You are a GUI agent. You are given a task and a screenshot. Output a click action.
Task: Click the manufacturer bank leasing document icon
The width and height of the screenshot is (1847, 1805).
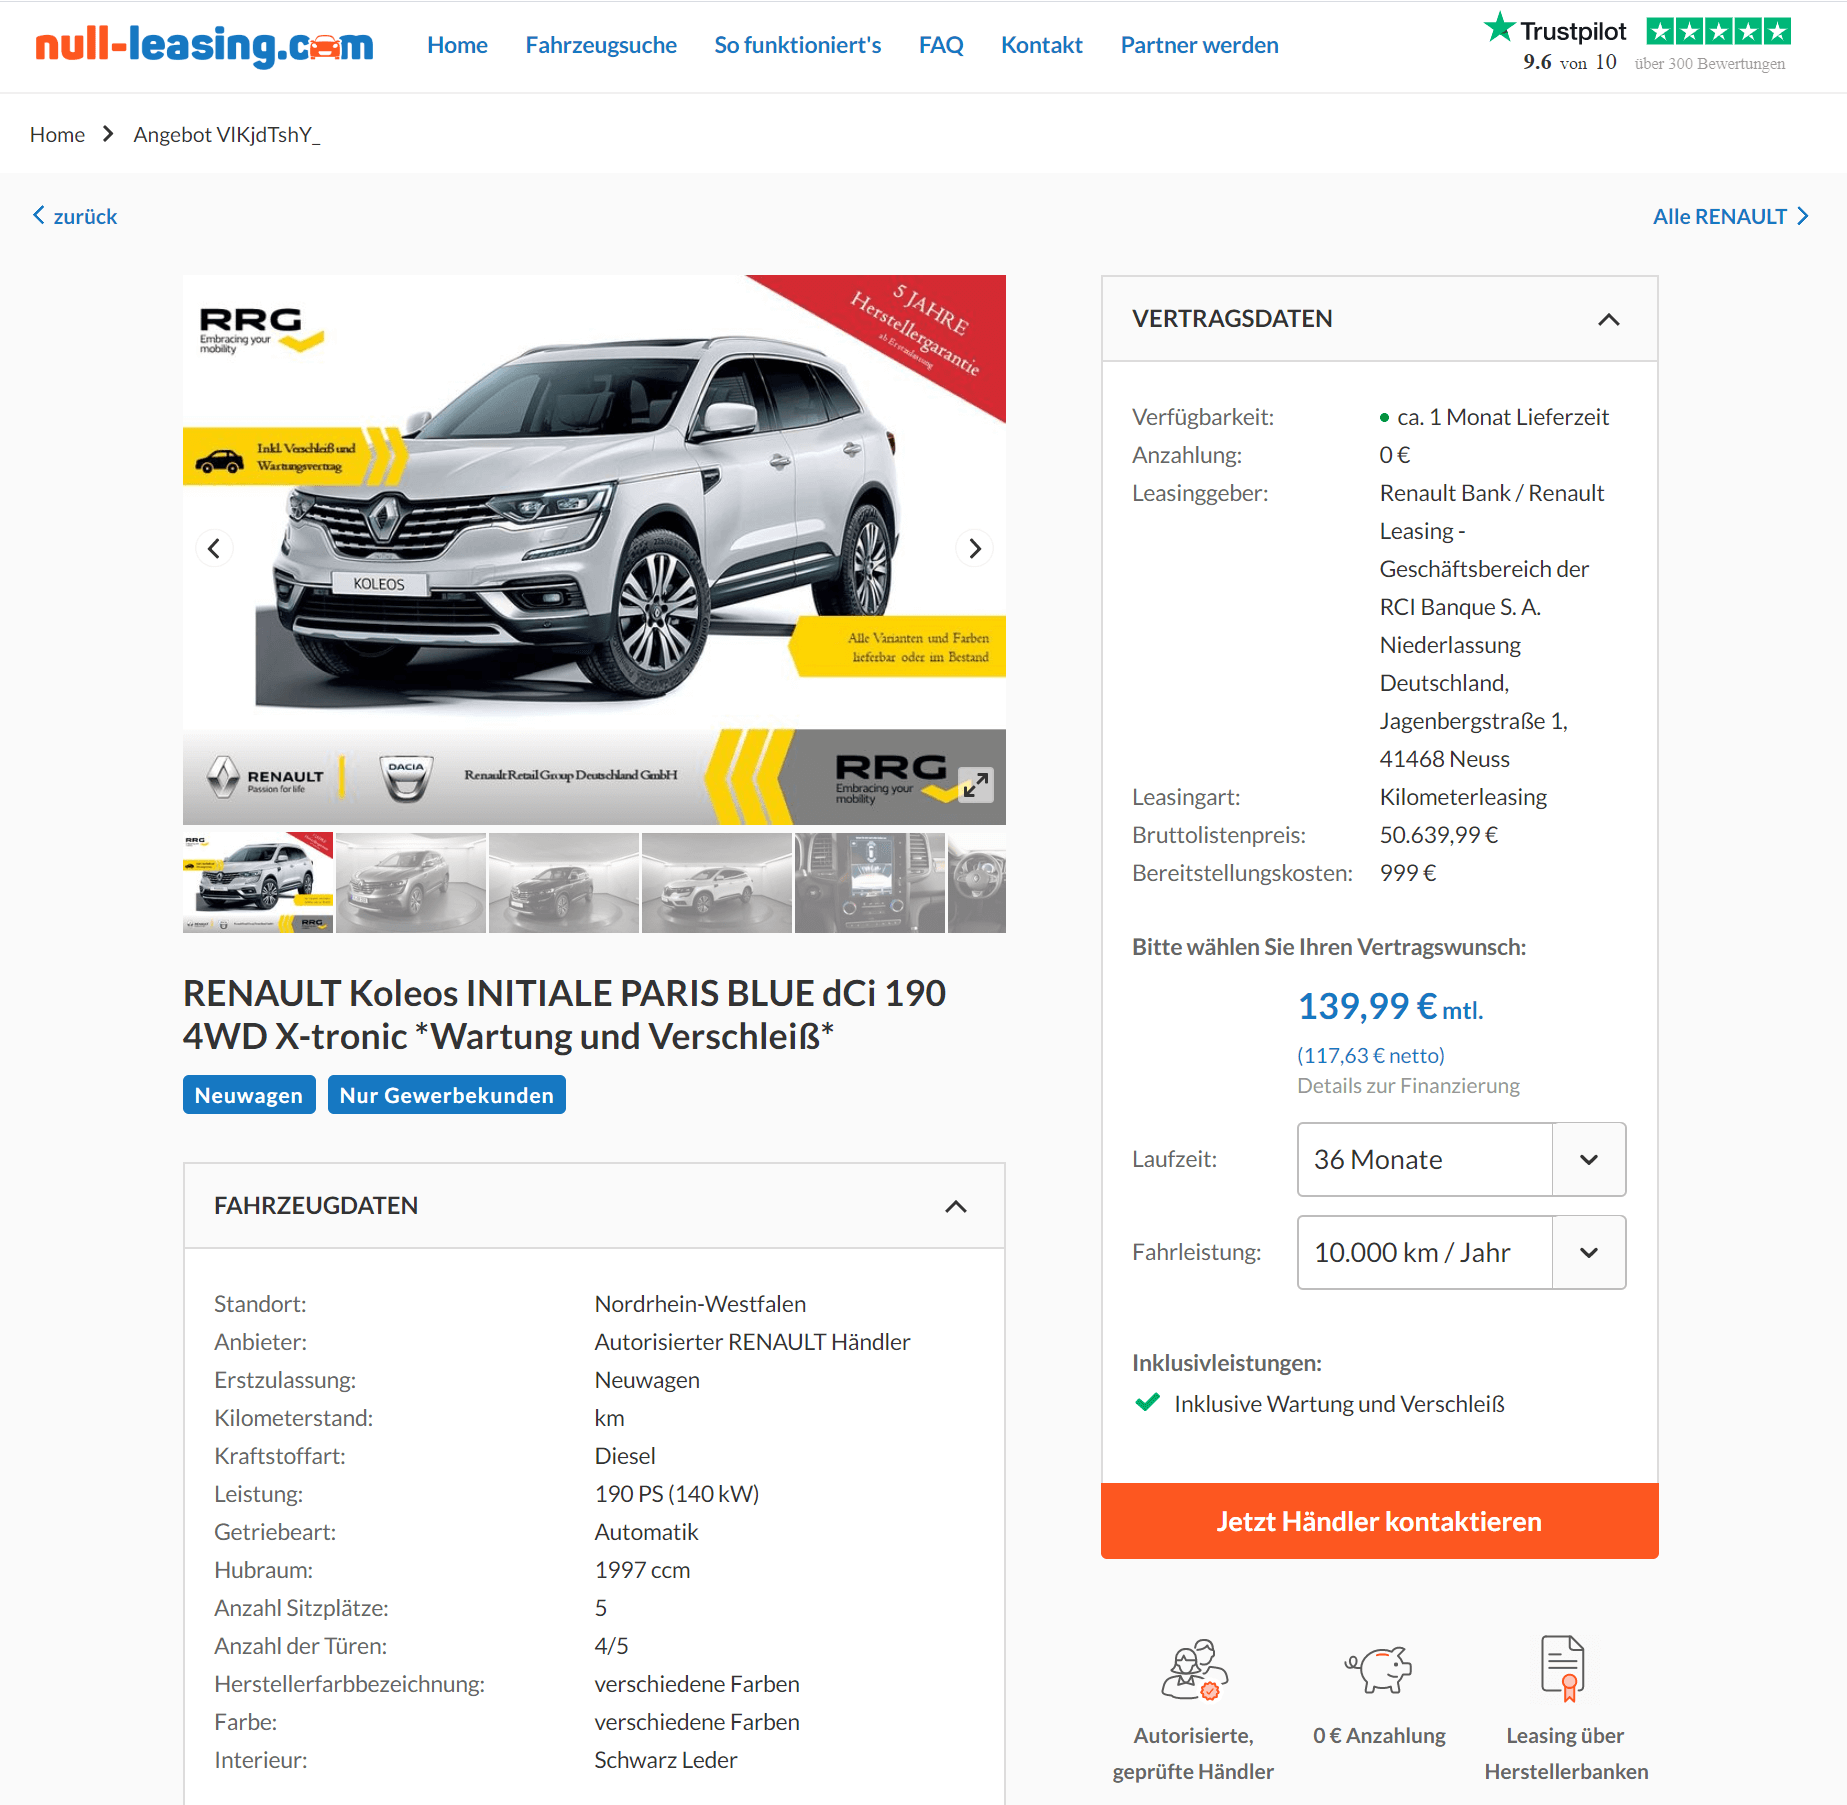[1564, 1668]
